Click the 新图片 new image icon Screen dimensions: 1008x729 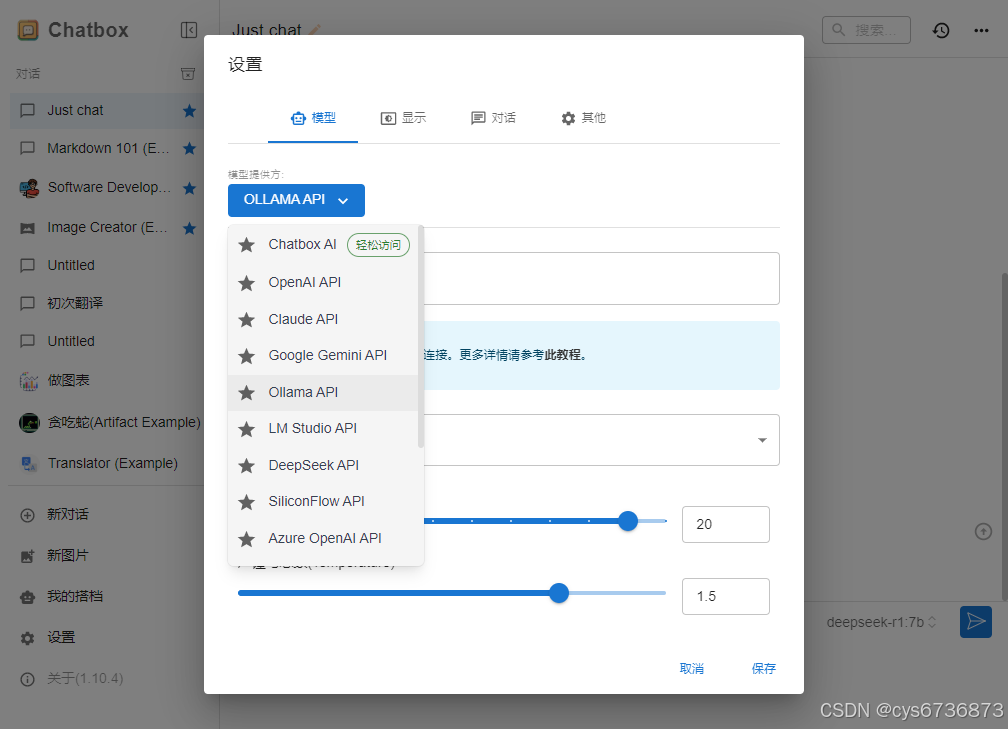28,556
